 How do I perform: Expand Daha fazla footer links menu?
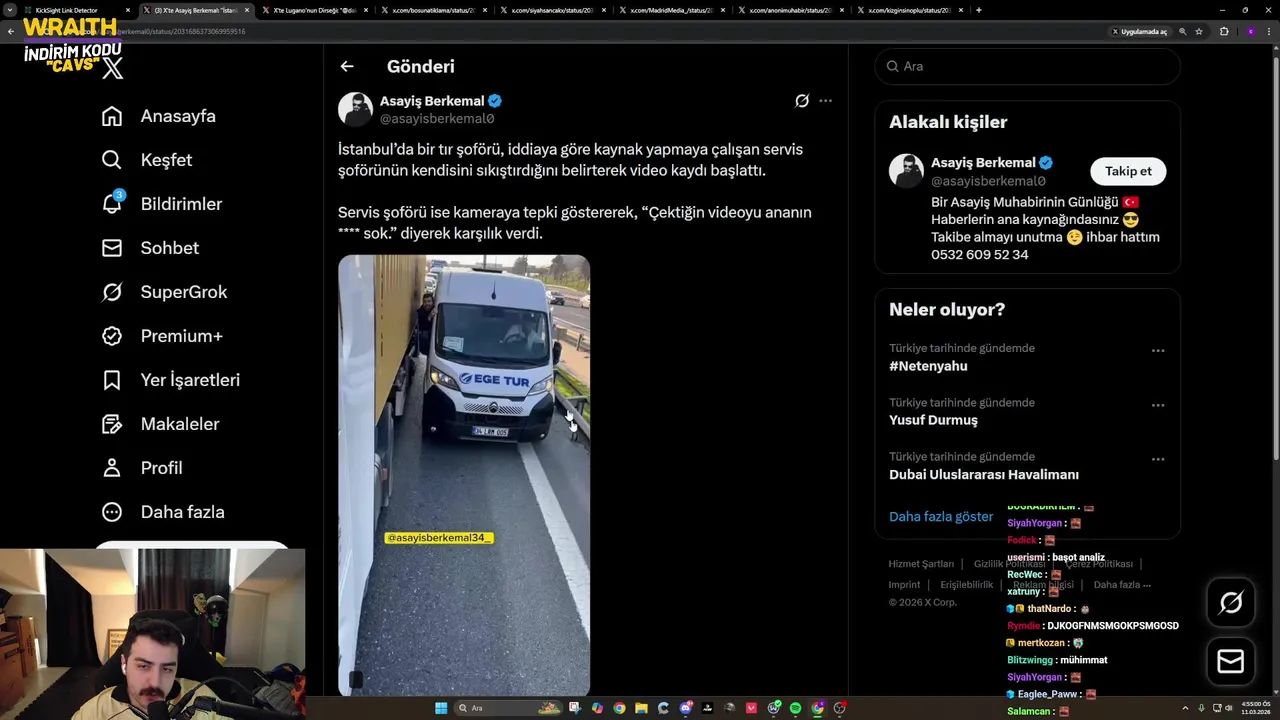click(x=1122, y=585)
